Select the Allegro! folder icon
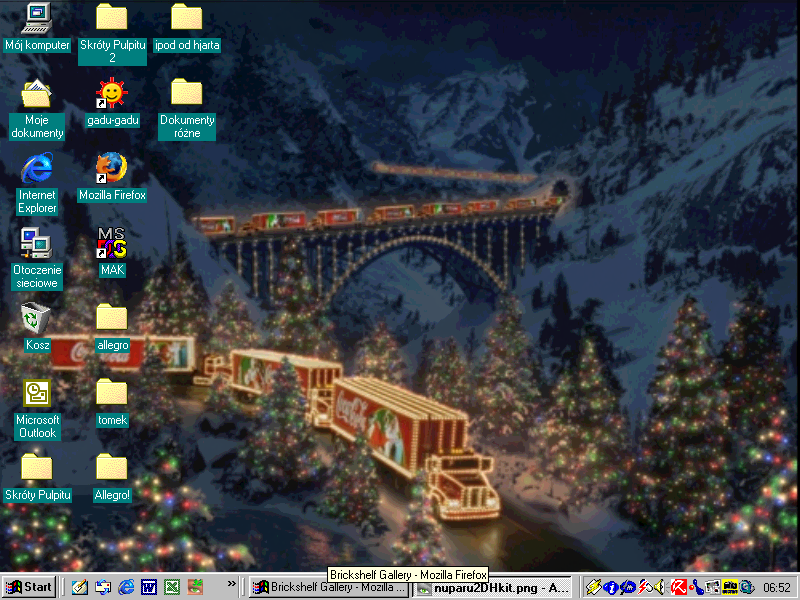 pyautogui.click(x=112, y=467)
